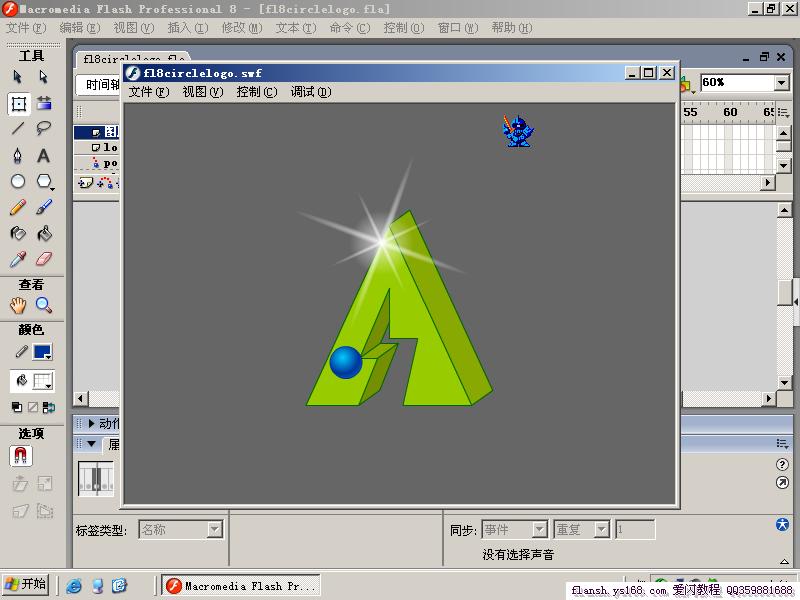Screen dimensions: 800x600
Task: Select the Ink Bottle tool
Action: (18, 234)
